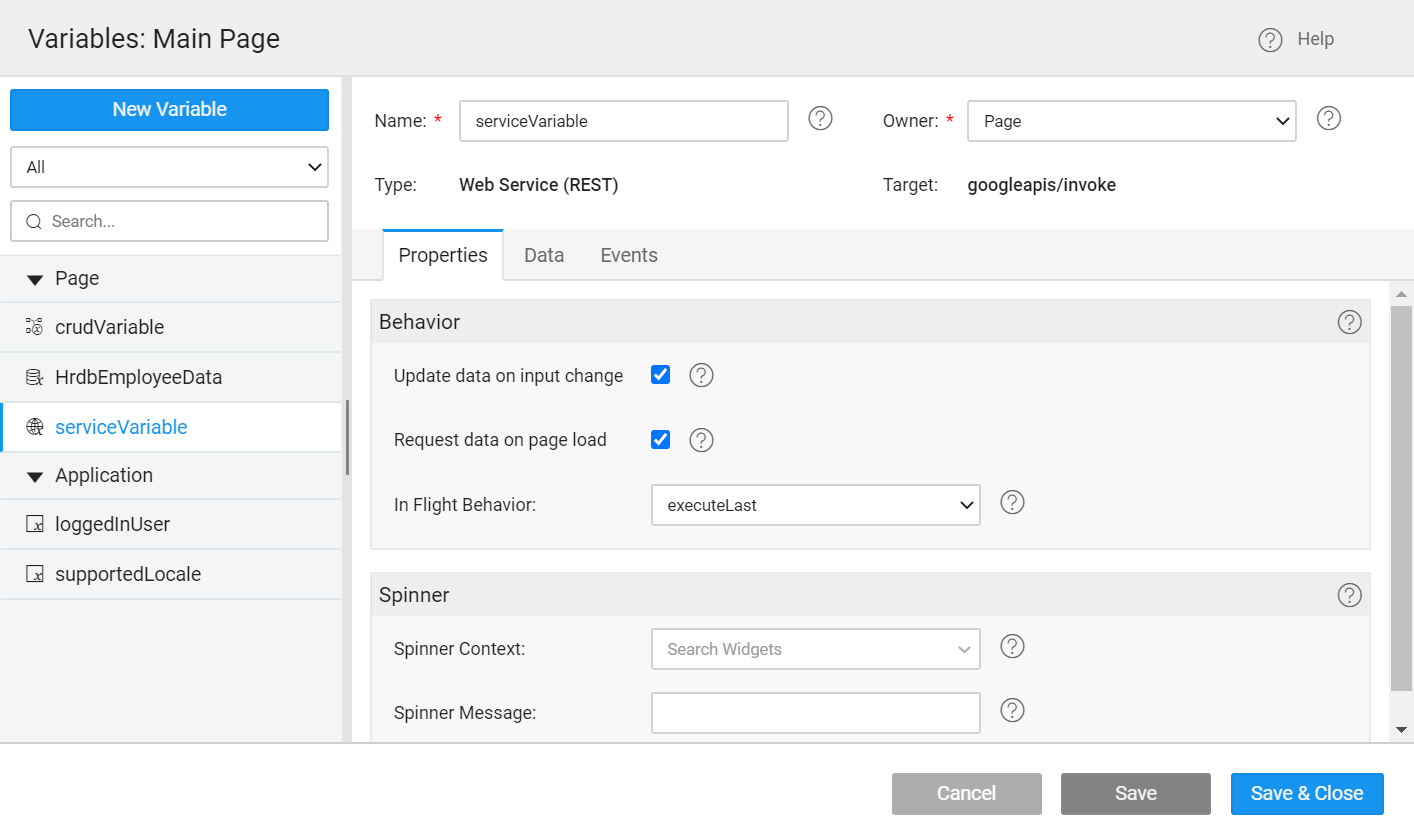
Task: Show help for Update data on input change
Action: tap(701, 376)
